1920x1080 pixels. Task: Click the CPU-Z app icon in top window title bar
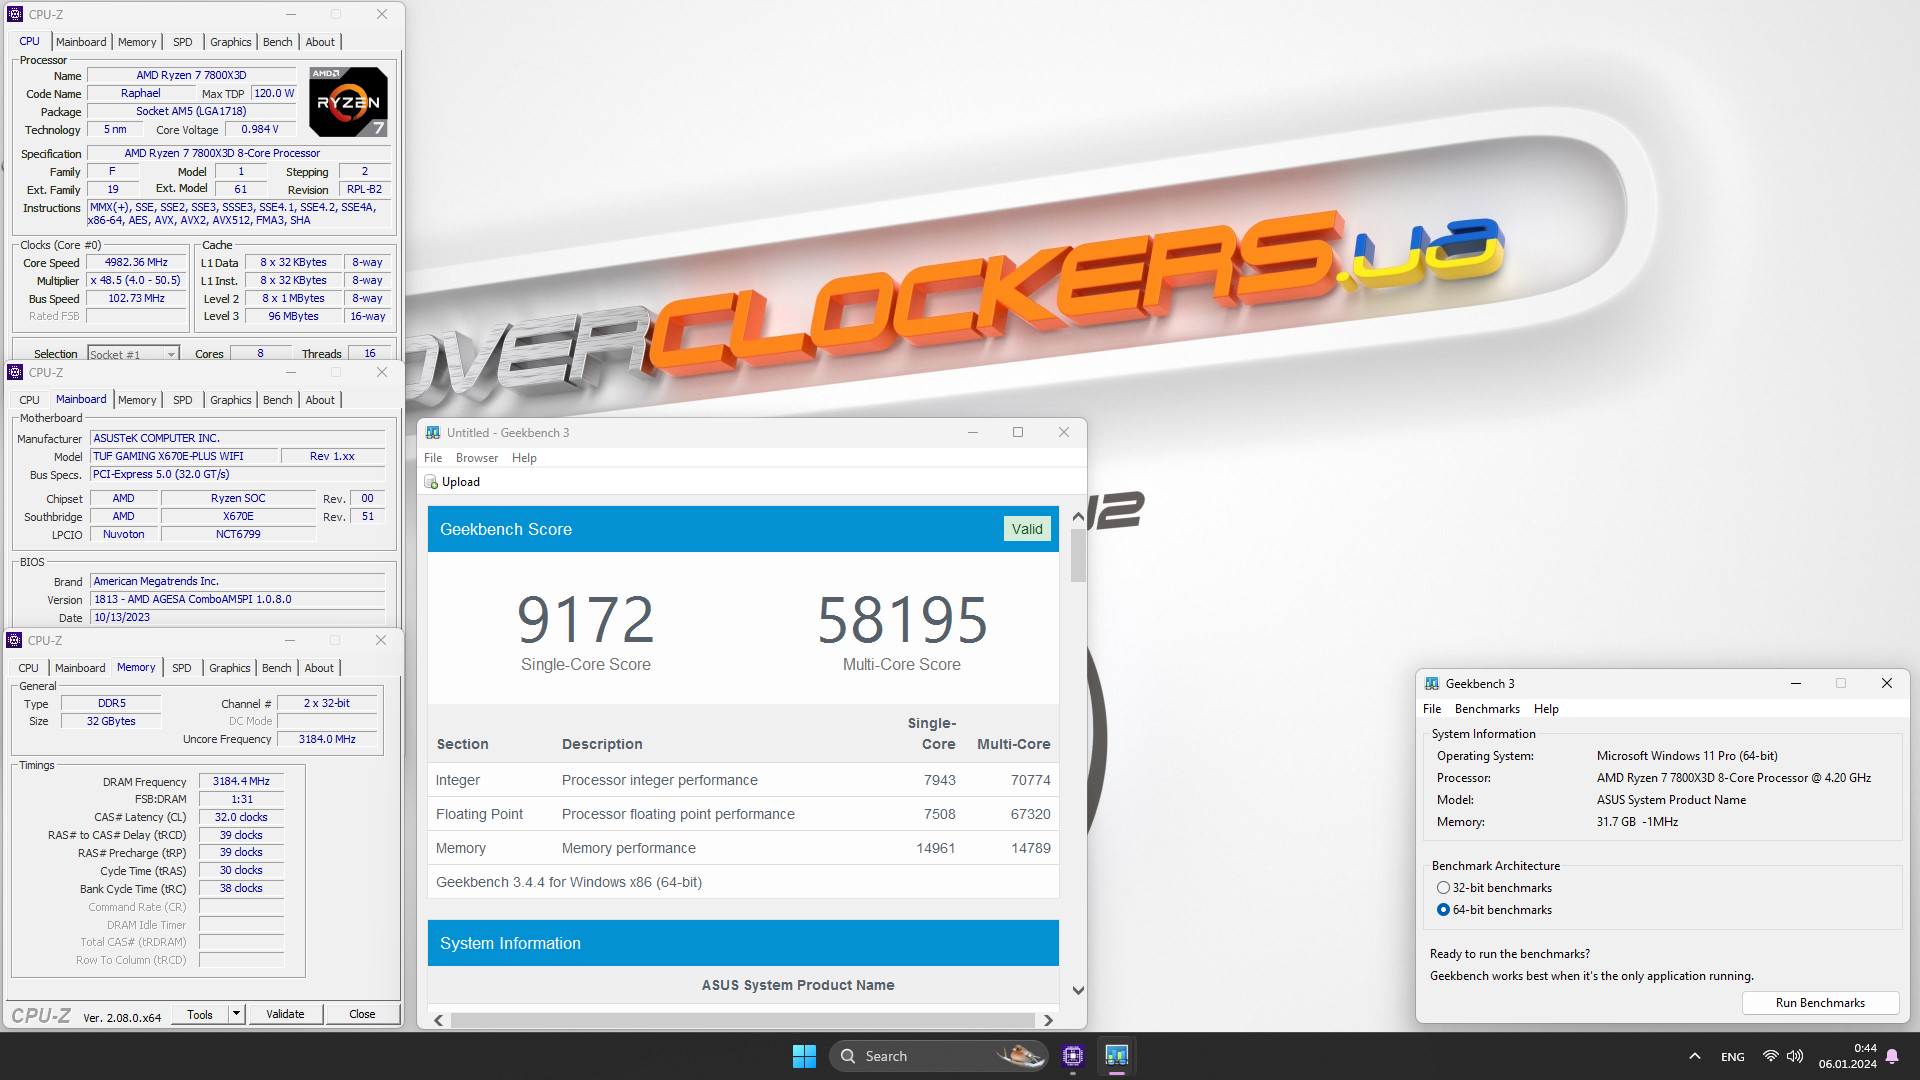15,14
